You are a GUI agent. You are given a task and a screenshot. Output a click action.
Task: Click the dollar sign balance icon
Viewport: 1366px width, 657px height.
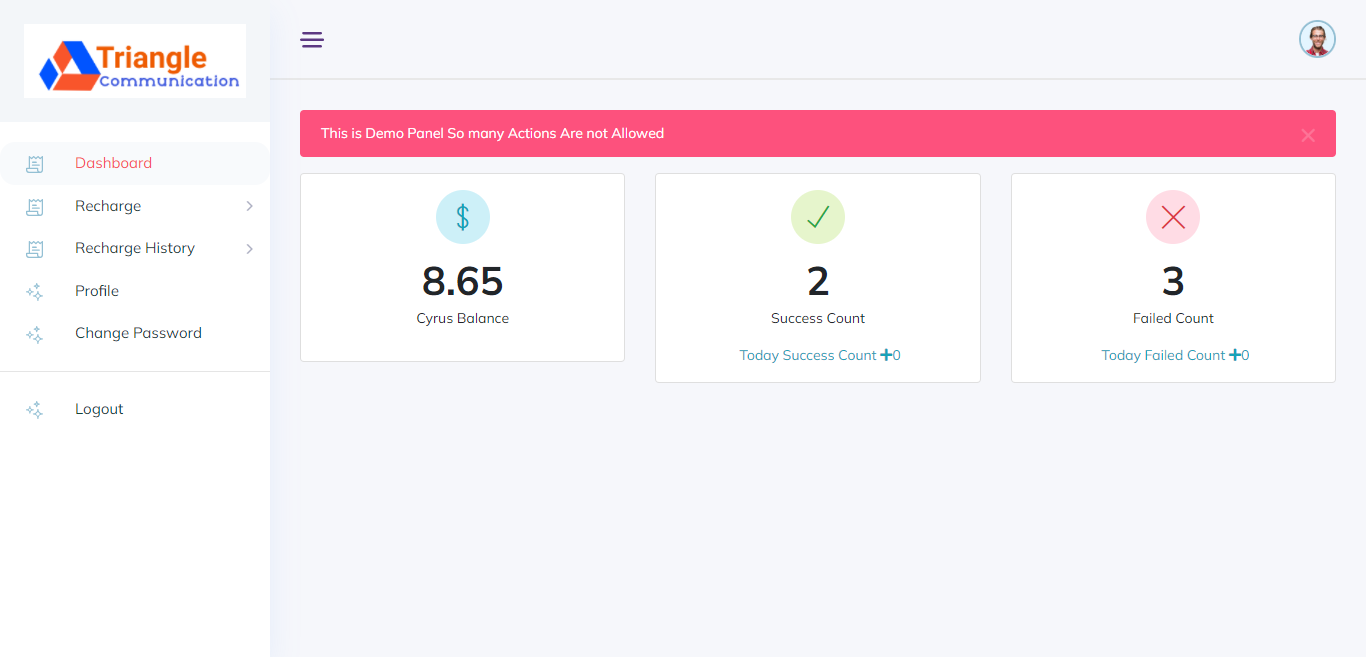(x=462, y=217)
